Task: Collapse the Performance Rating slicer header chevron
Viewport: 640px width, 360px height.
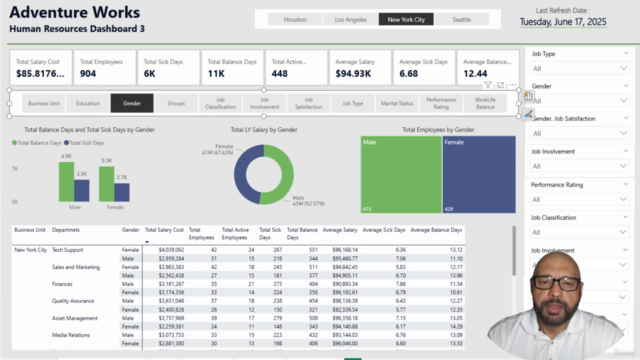Action: (x=626, y=184)
